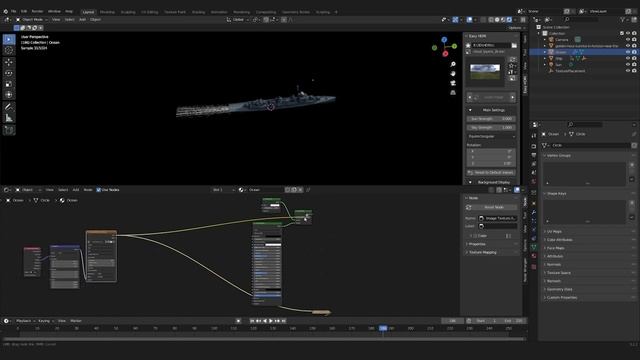Viewport: 640px width, 360px height.
Task: Click next HDRI arrow button
Action: pyautogui.click(x=513, y=98)
